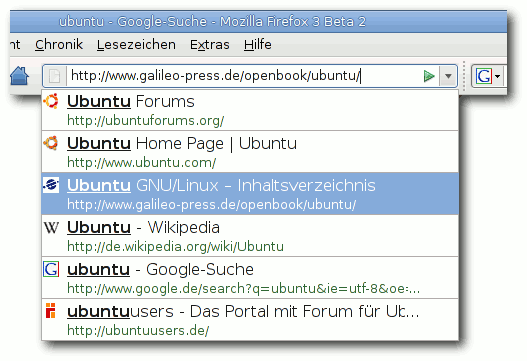Click the Google search engine icon
This screenshot has width=527, height=361.
[x=484, y=76]
